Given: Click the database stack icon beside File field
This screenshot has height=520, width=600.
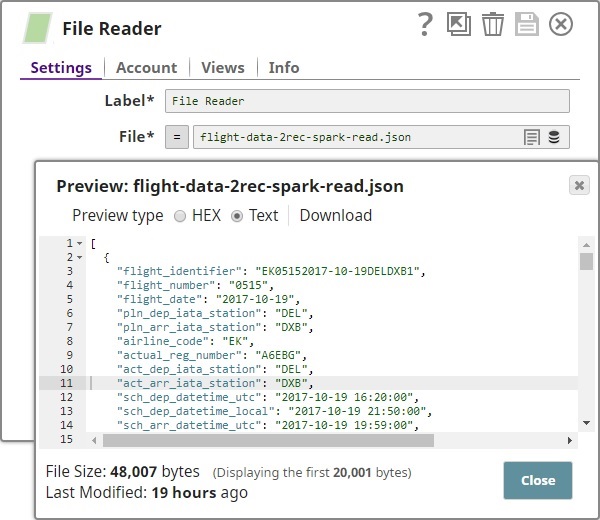Looking at the screenshot, I should [554, 137].
